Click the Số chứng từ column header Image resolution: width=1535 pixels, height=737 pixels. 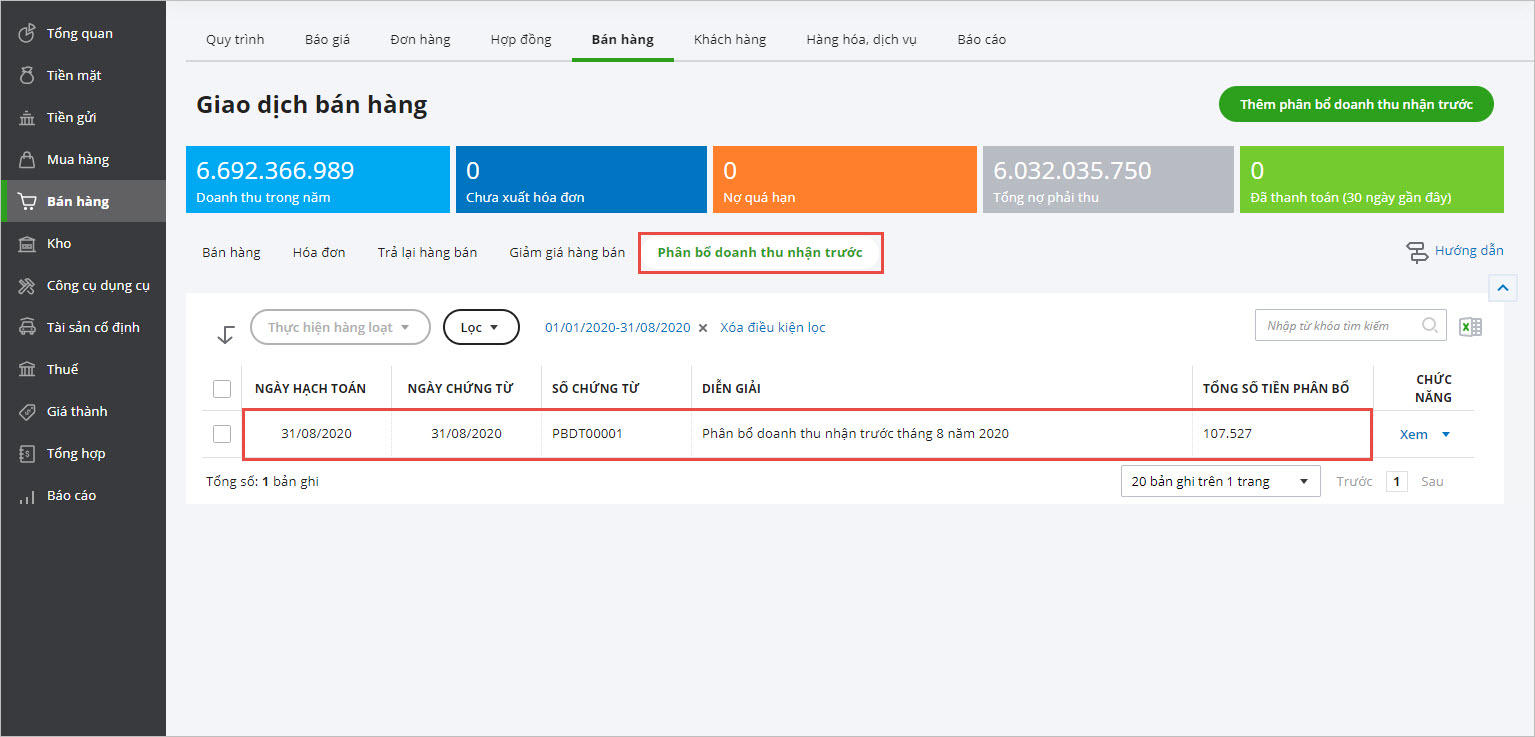tap(595, 389)
